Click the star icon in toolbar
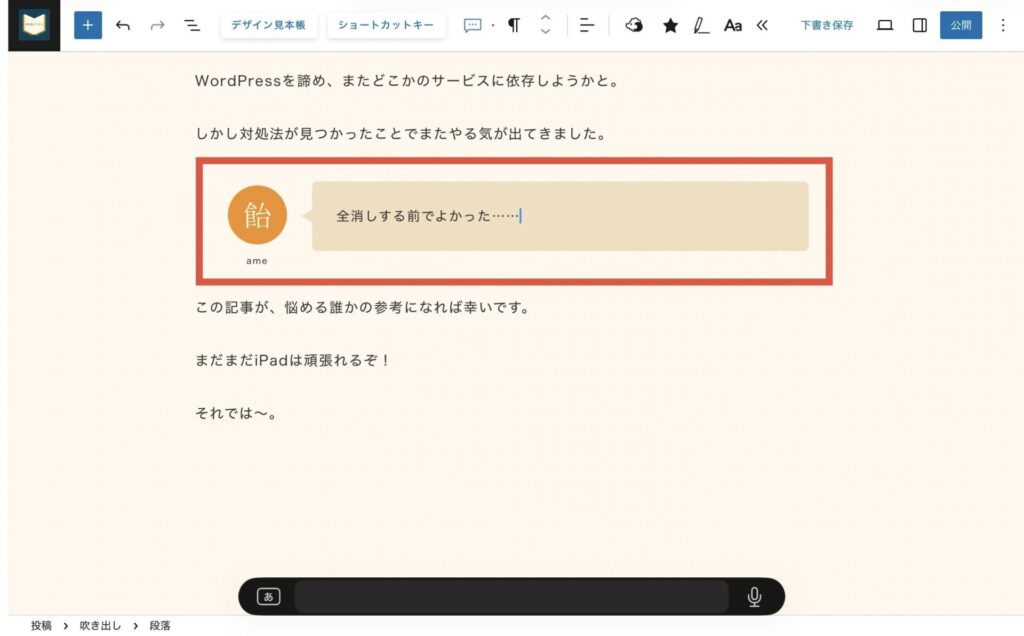 pos(670,25)
